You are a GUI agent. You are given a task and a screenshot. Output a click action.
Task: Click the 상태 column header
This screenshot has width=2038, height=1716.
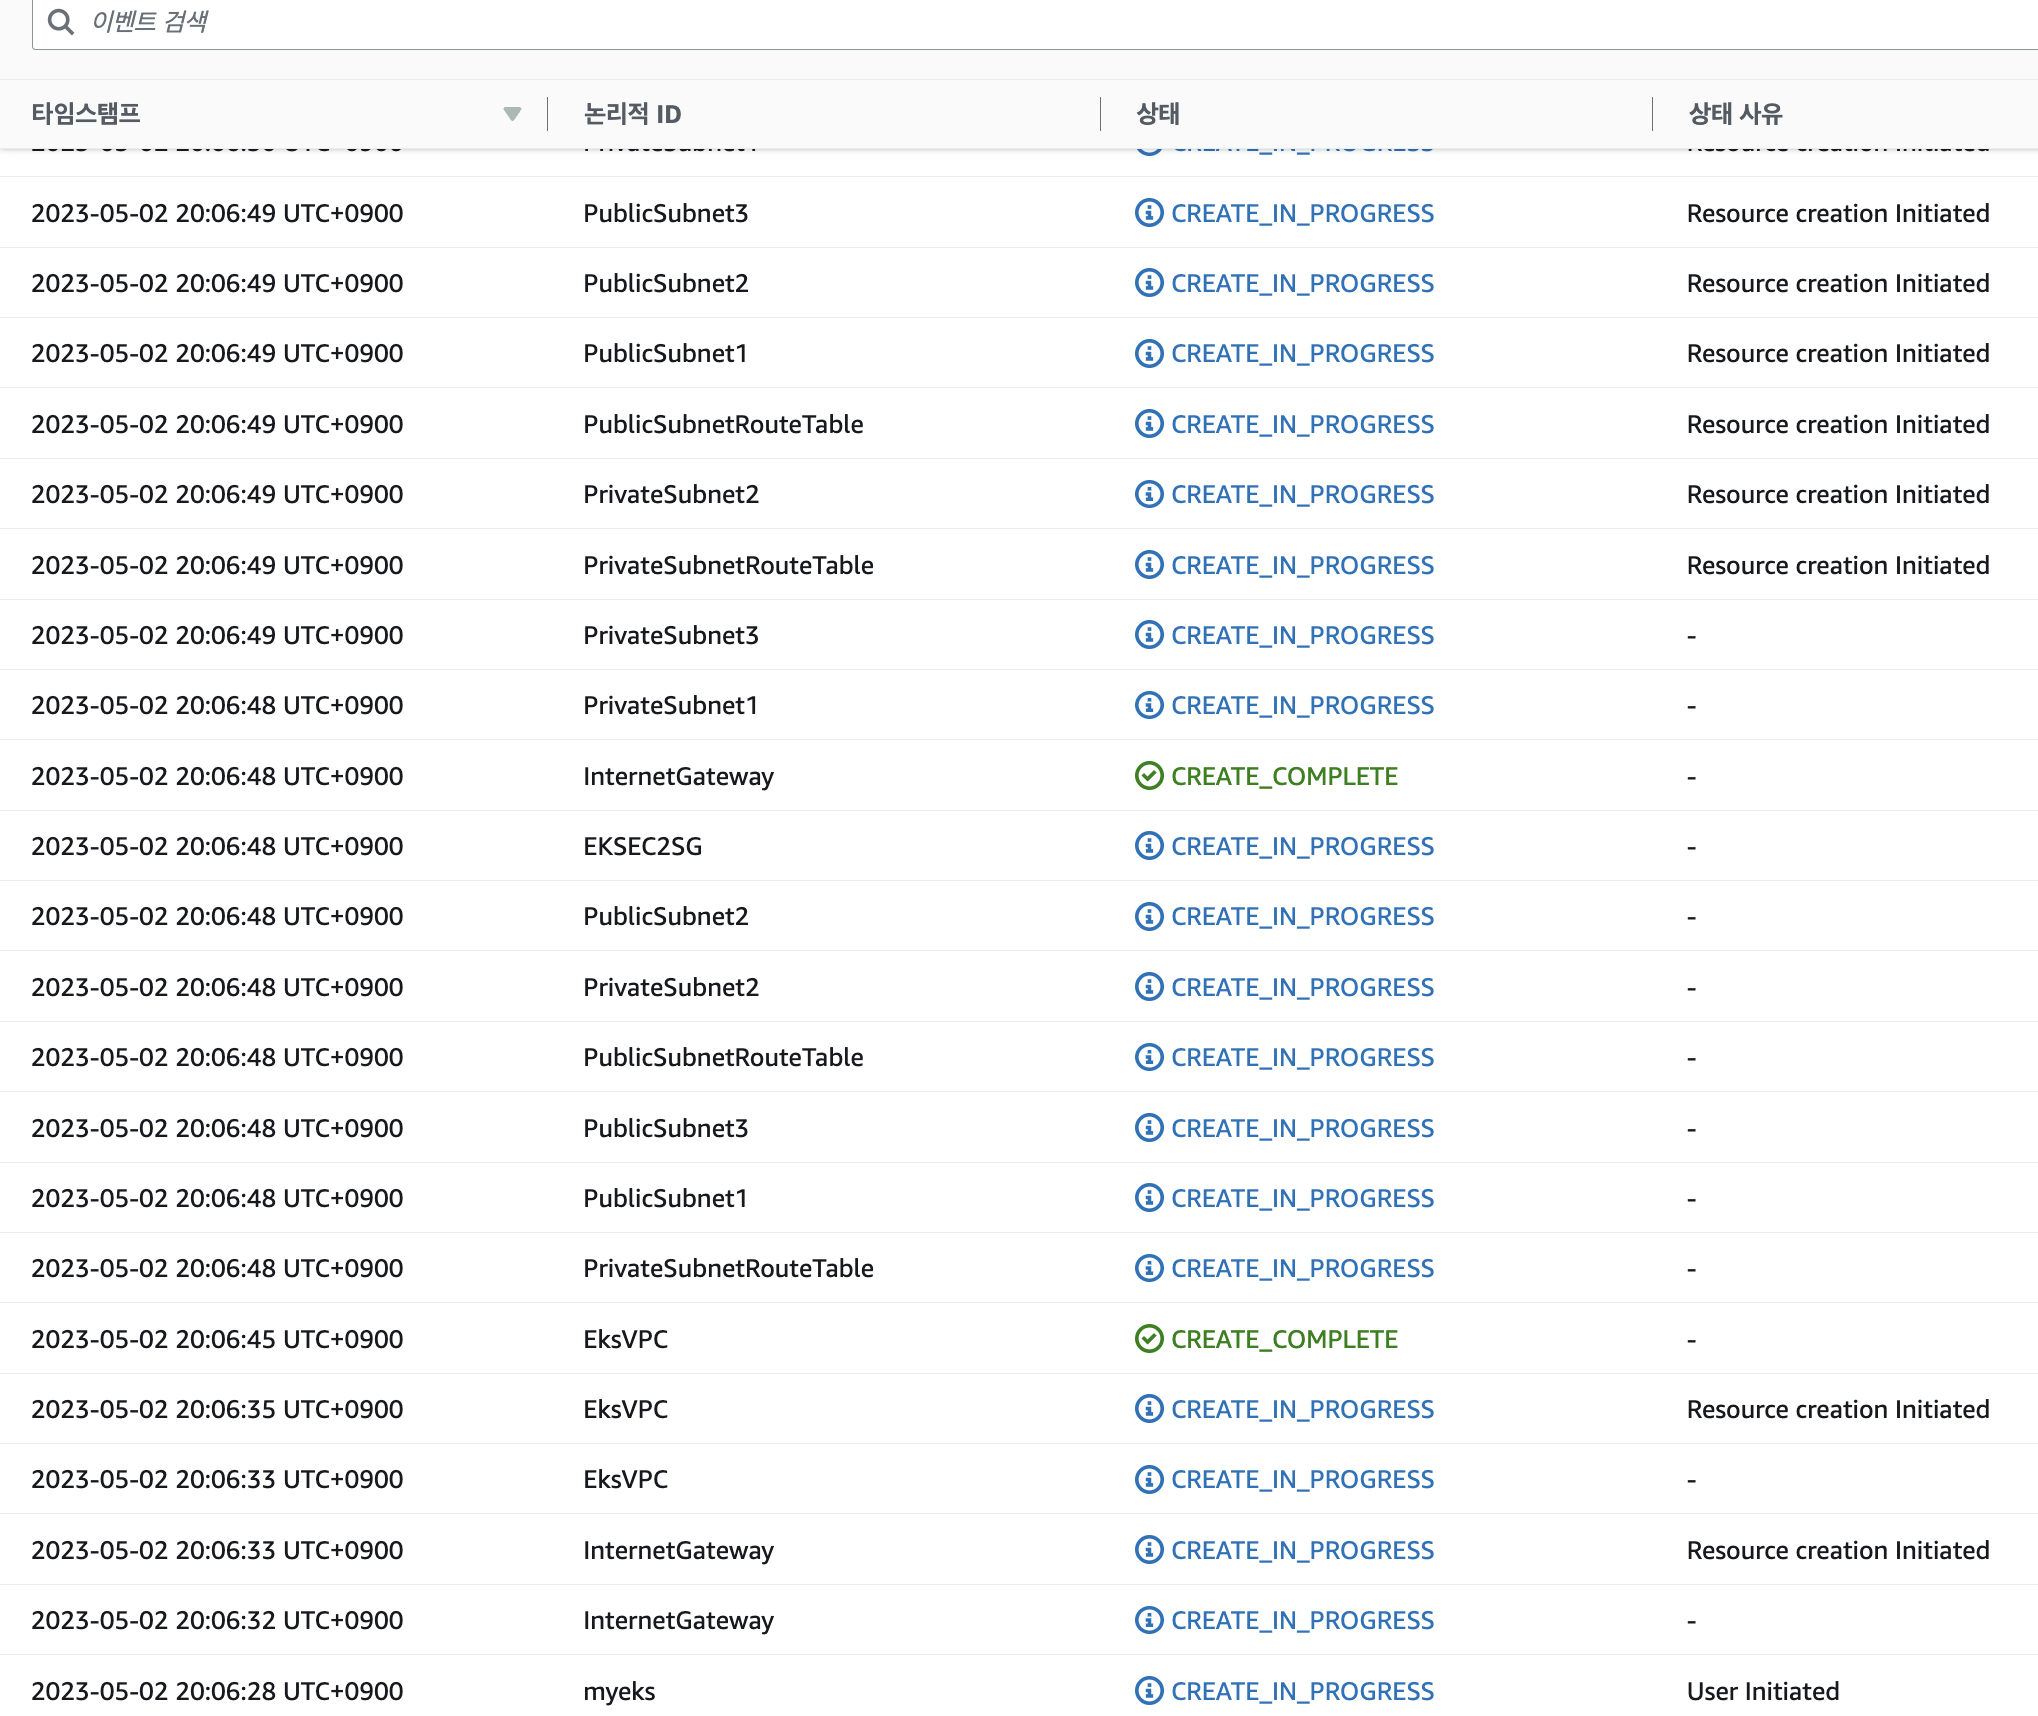tap(1158, 114)
